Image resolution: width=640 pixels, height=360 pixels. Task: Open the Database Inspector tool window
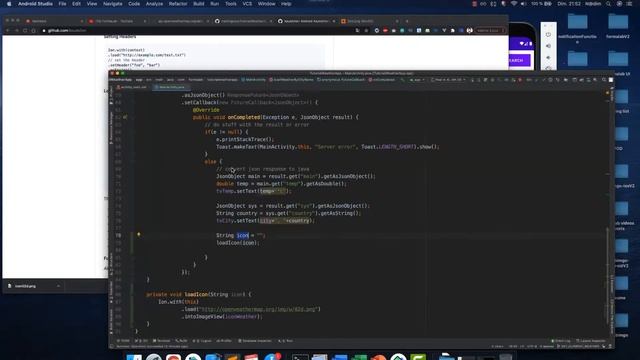[x=255, y=341]
